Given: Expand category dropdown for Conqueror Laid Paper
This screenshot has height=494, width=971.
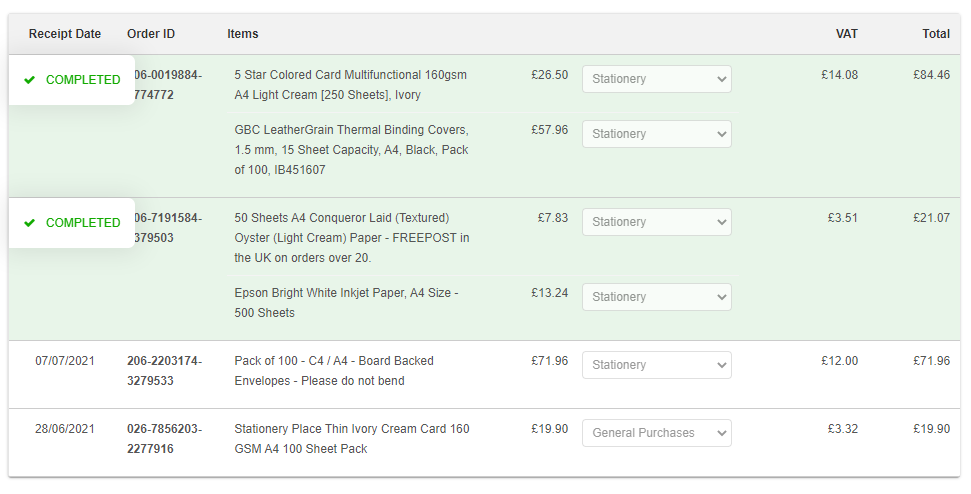Looking at the screenshot, I should coord(656,222).
